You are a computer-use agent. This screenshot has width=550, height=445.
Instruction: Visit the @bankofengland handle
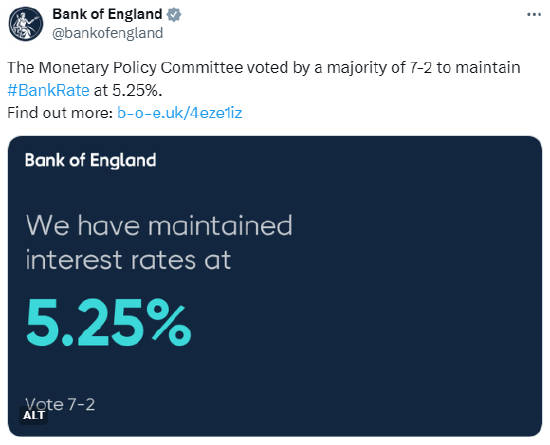click(x=108, y=33)
